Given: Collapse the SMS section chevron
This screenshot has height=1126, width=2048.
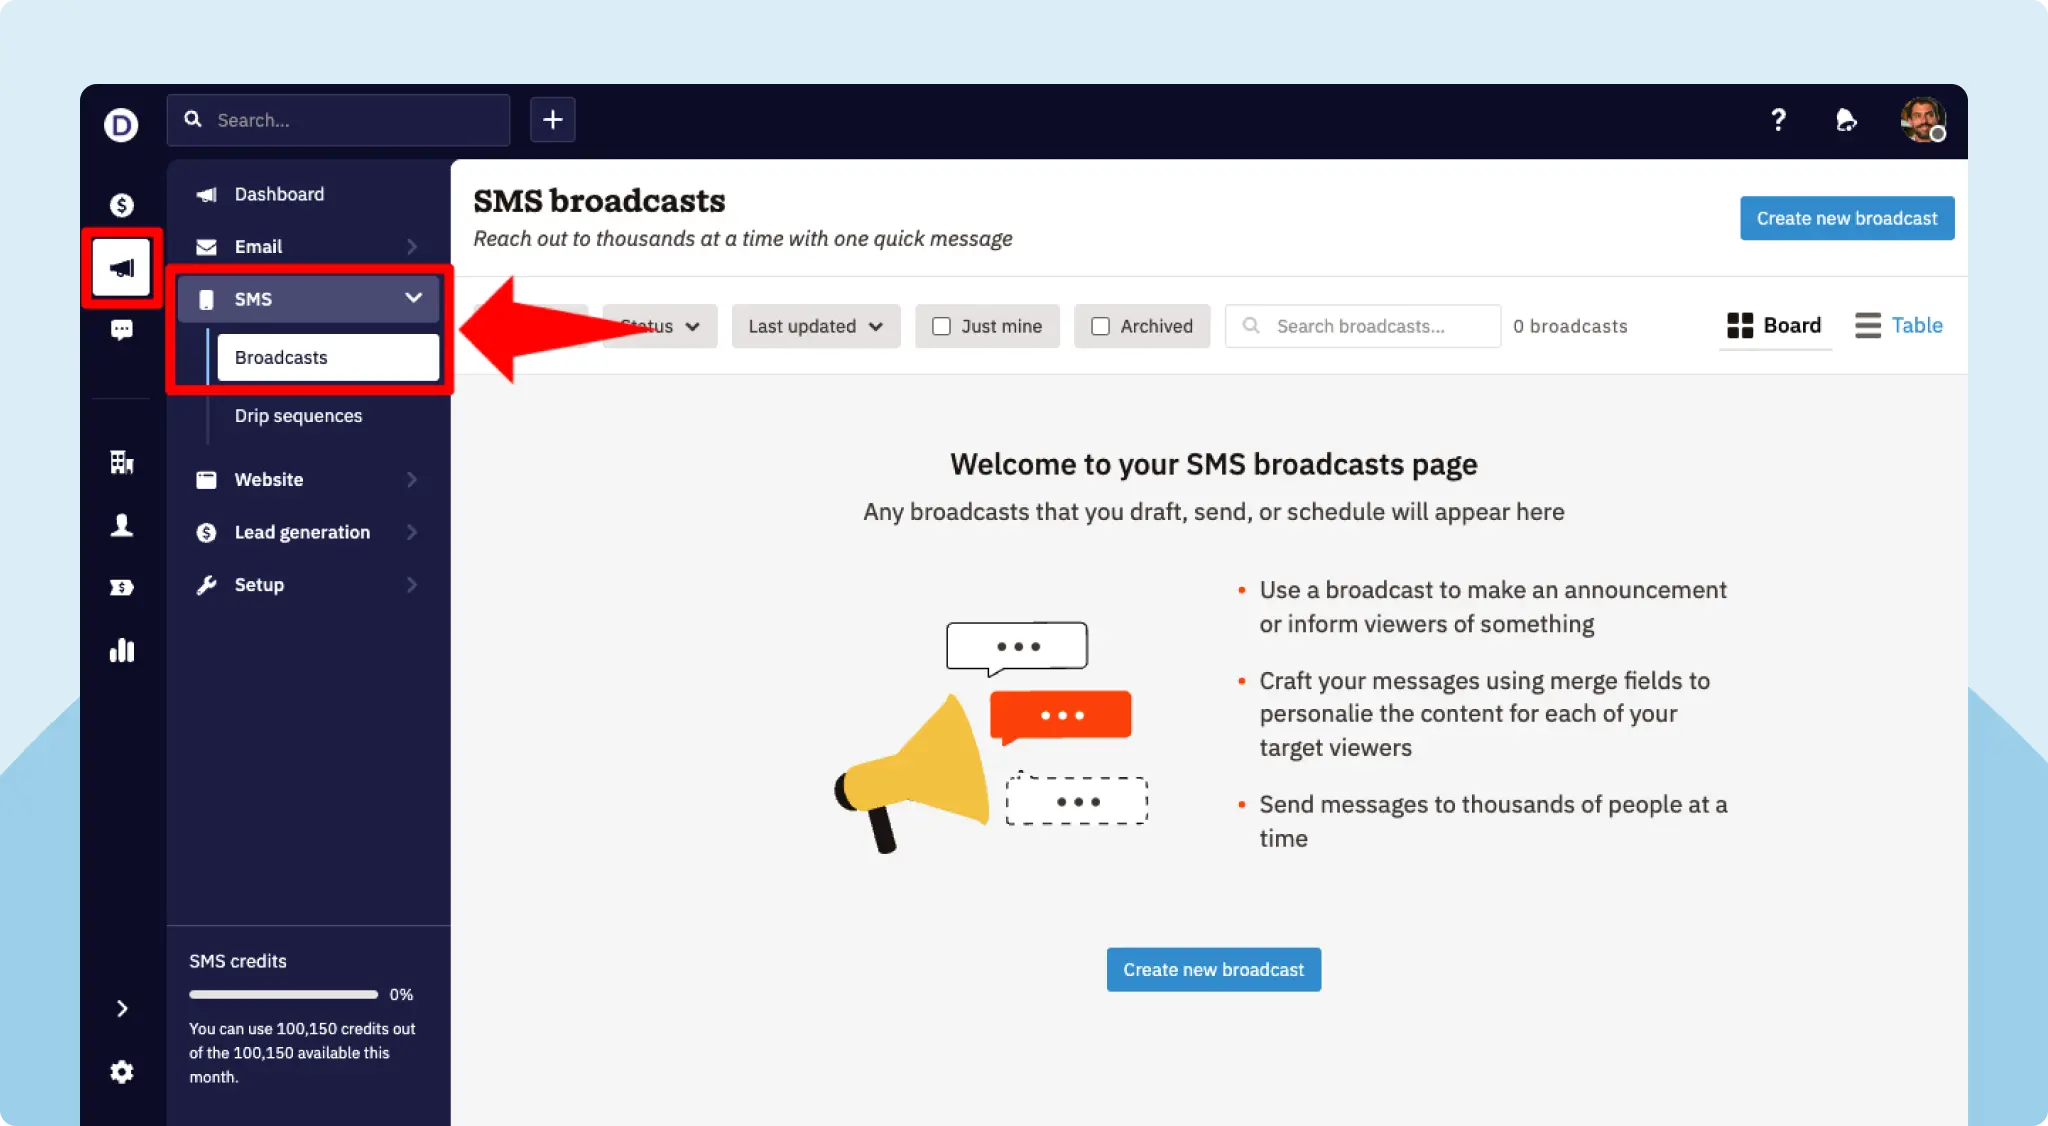Looking at the screenshot, I should pos(413,298).
